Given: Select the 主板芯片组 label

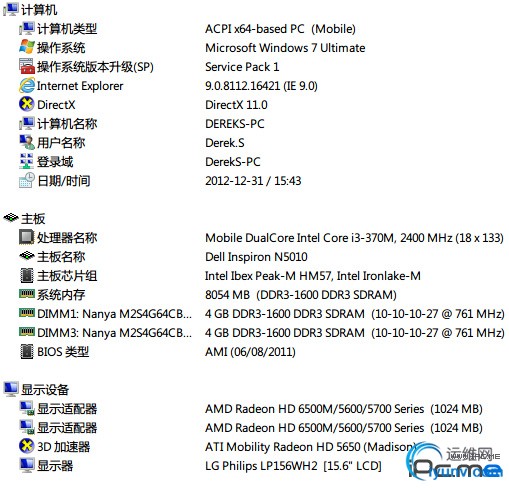Looking at the screenshot, I should (x=67, y=276).
